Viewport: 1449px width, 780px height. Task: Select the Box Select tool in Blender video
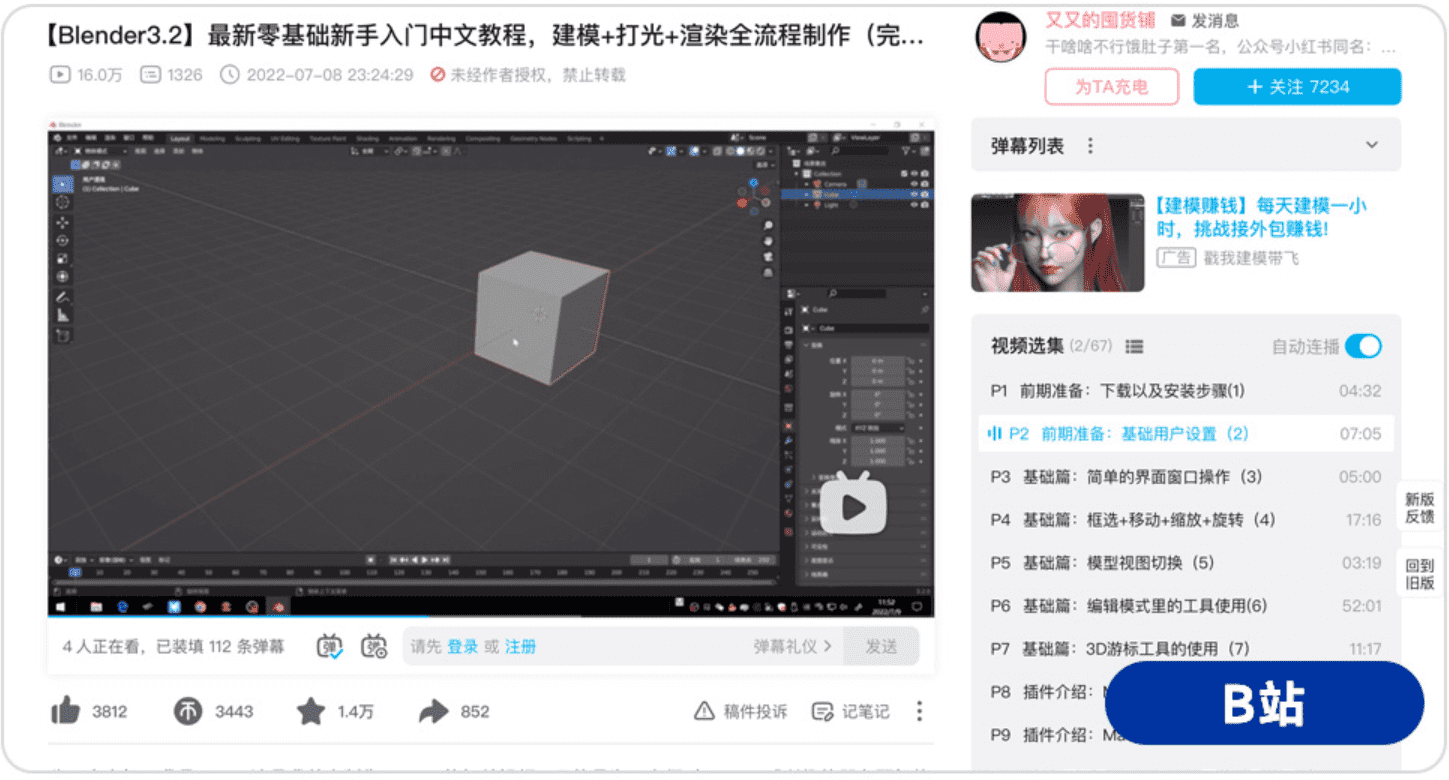[63, 185]
